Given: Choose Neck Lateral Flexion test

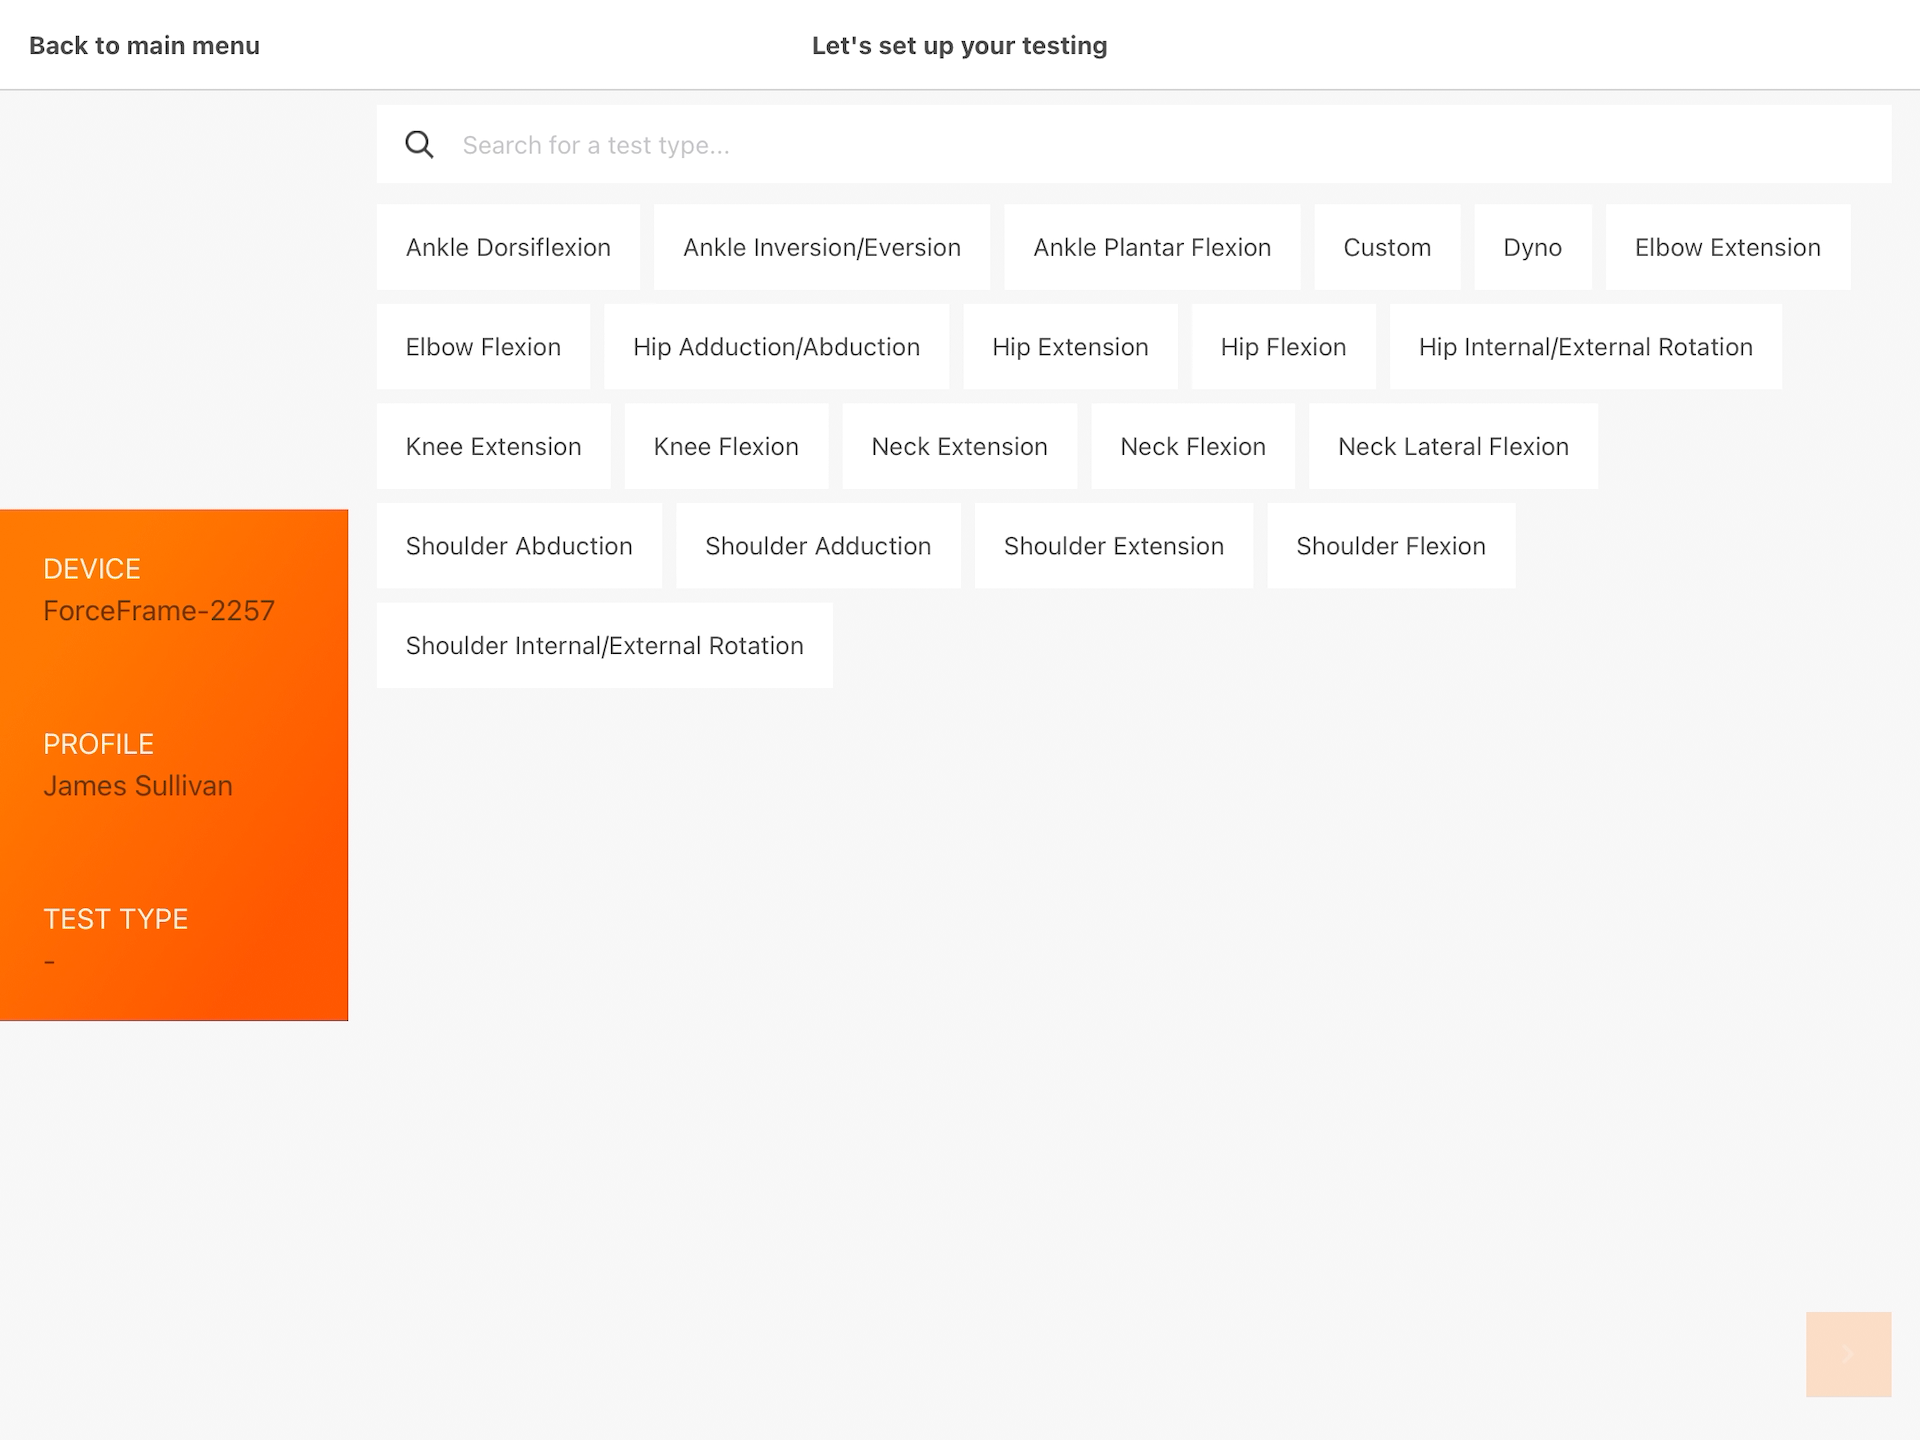Looking at the screenshot, I should pos(1453,446).
